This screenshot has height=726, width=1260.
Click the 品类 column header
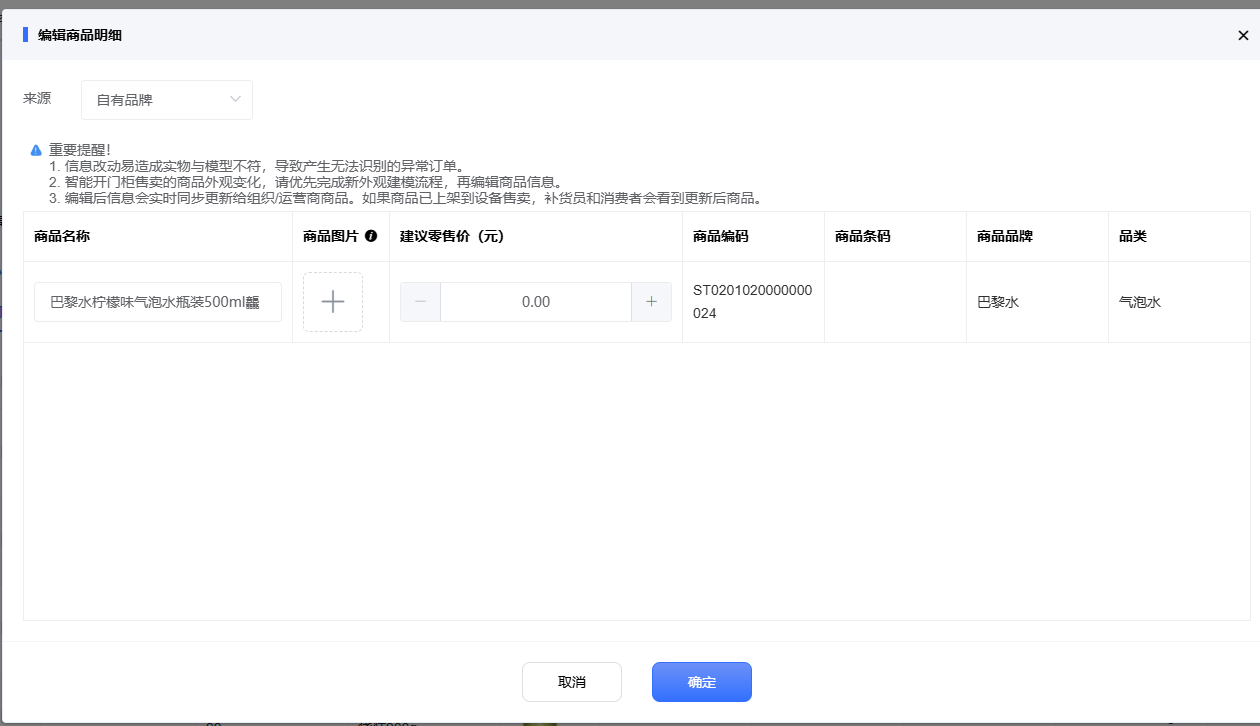(x=1133, y=236)
